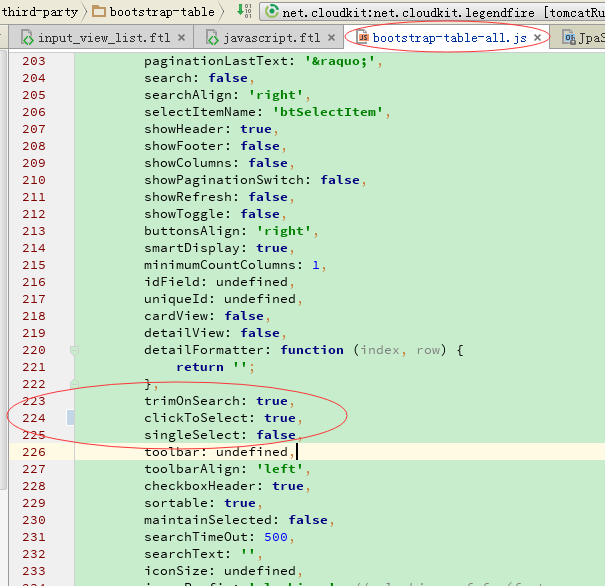Close the javascript.ftl tab
The image size is (605, 586).
(331, 38)
